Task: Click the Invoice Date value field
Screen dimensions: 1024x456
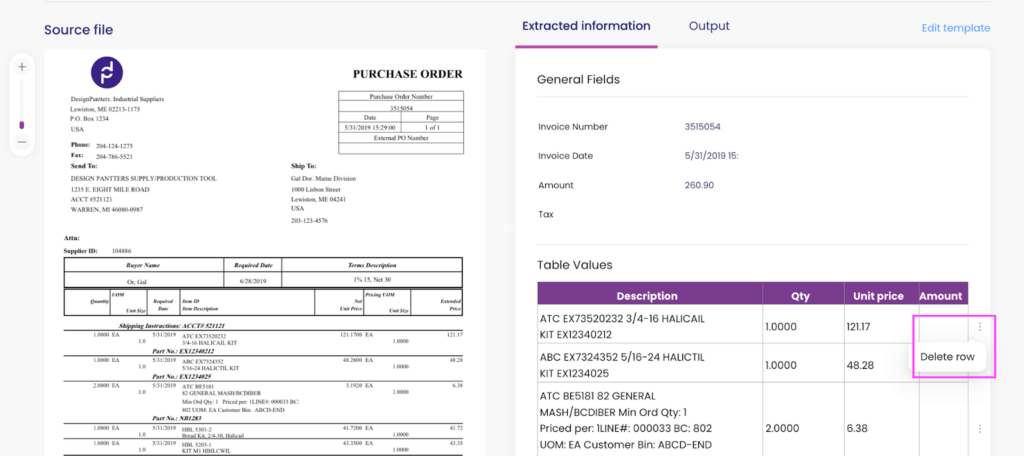Action: [710, 156]
